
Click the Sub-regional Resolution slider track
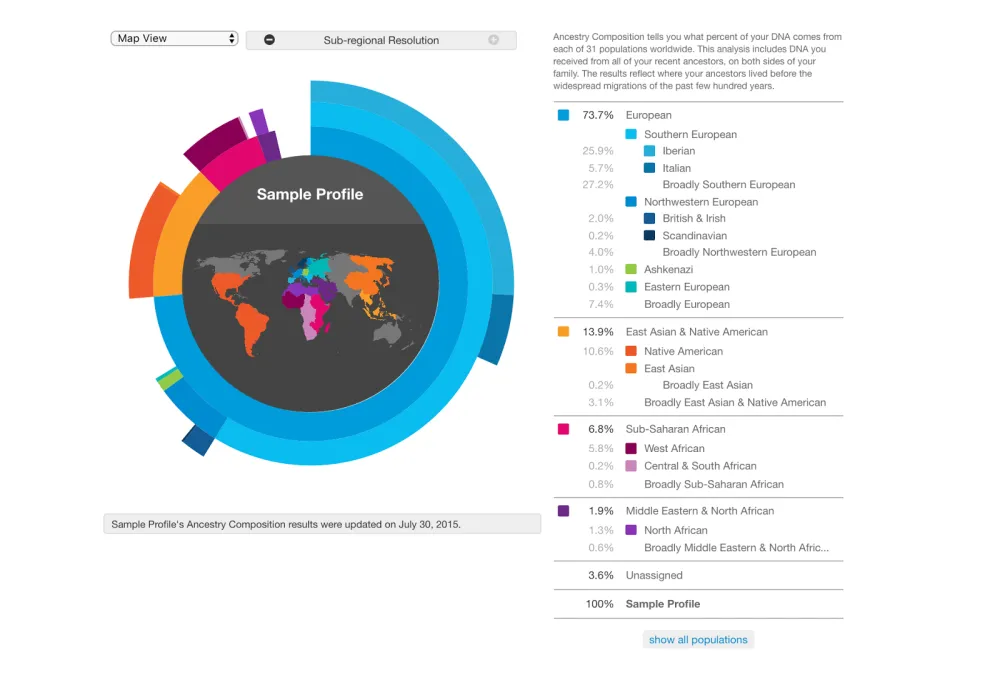[x=380, y=40]
